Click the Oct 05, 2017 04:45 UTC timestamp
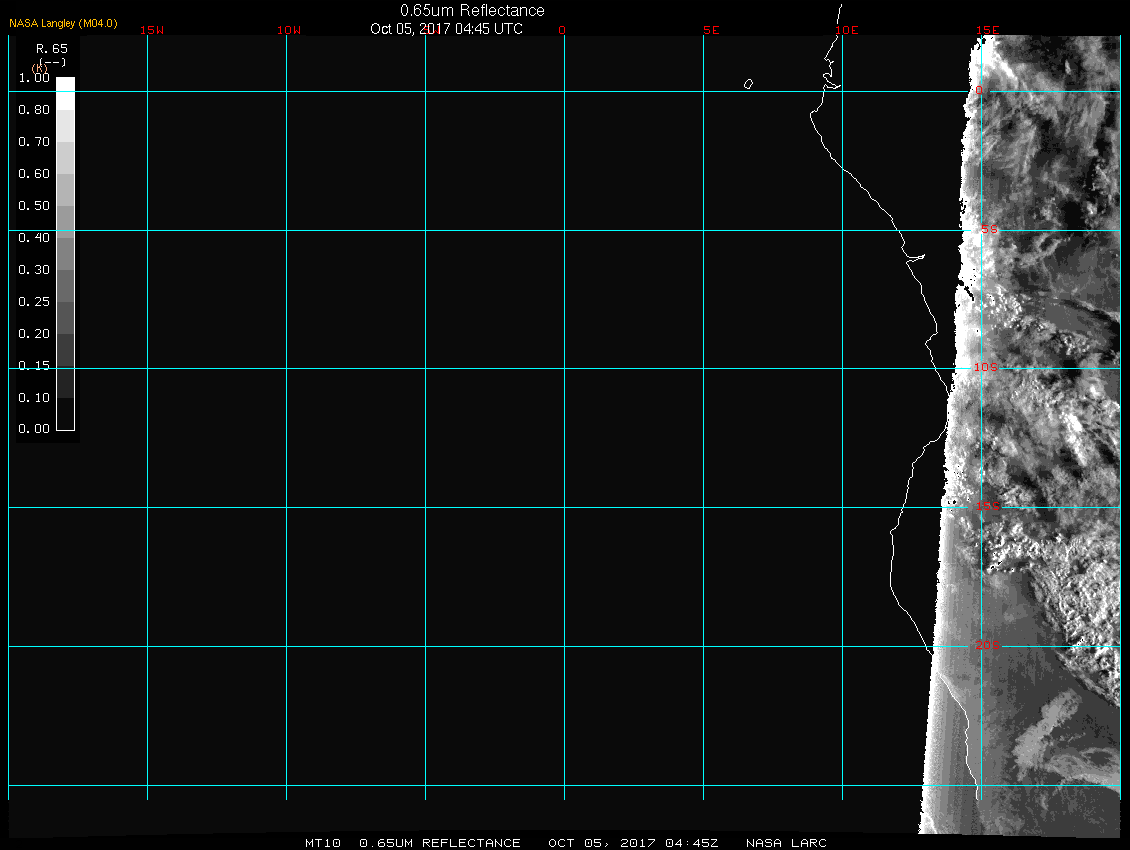 tap(446, 29)
